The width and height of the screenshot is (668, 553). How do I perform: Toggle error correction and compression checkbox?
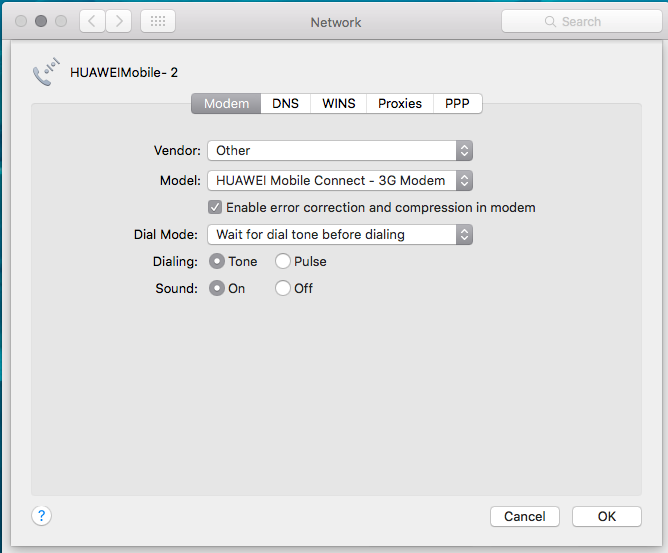(x=215, y=207)
